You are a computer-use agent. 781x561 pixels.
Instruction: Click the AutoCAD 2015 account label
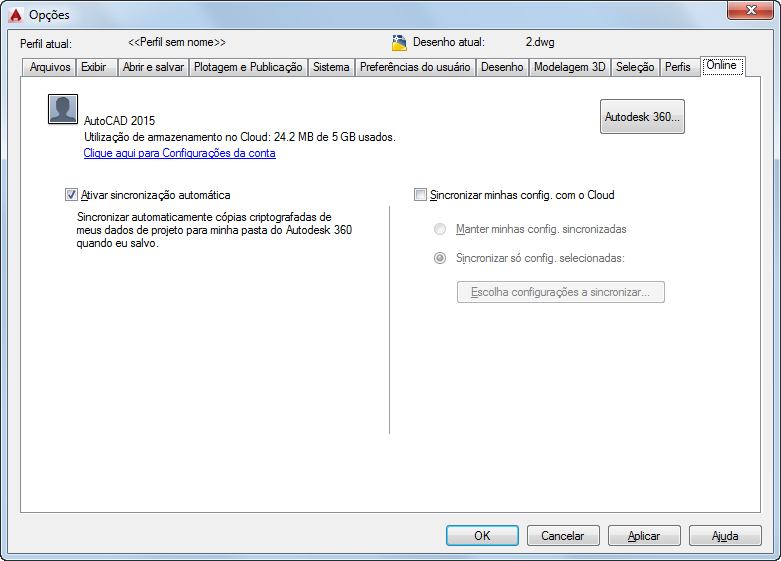[120, 121]
